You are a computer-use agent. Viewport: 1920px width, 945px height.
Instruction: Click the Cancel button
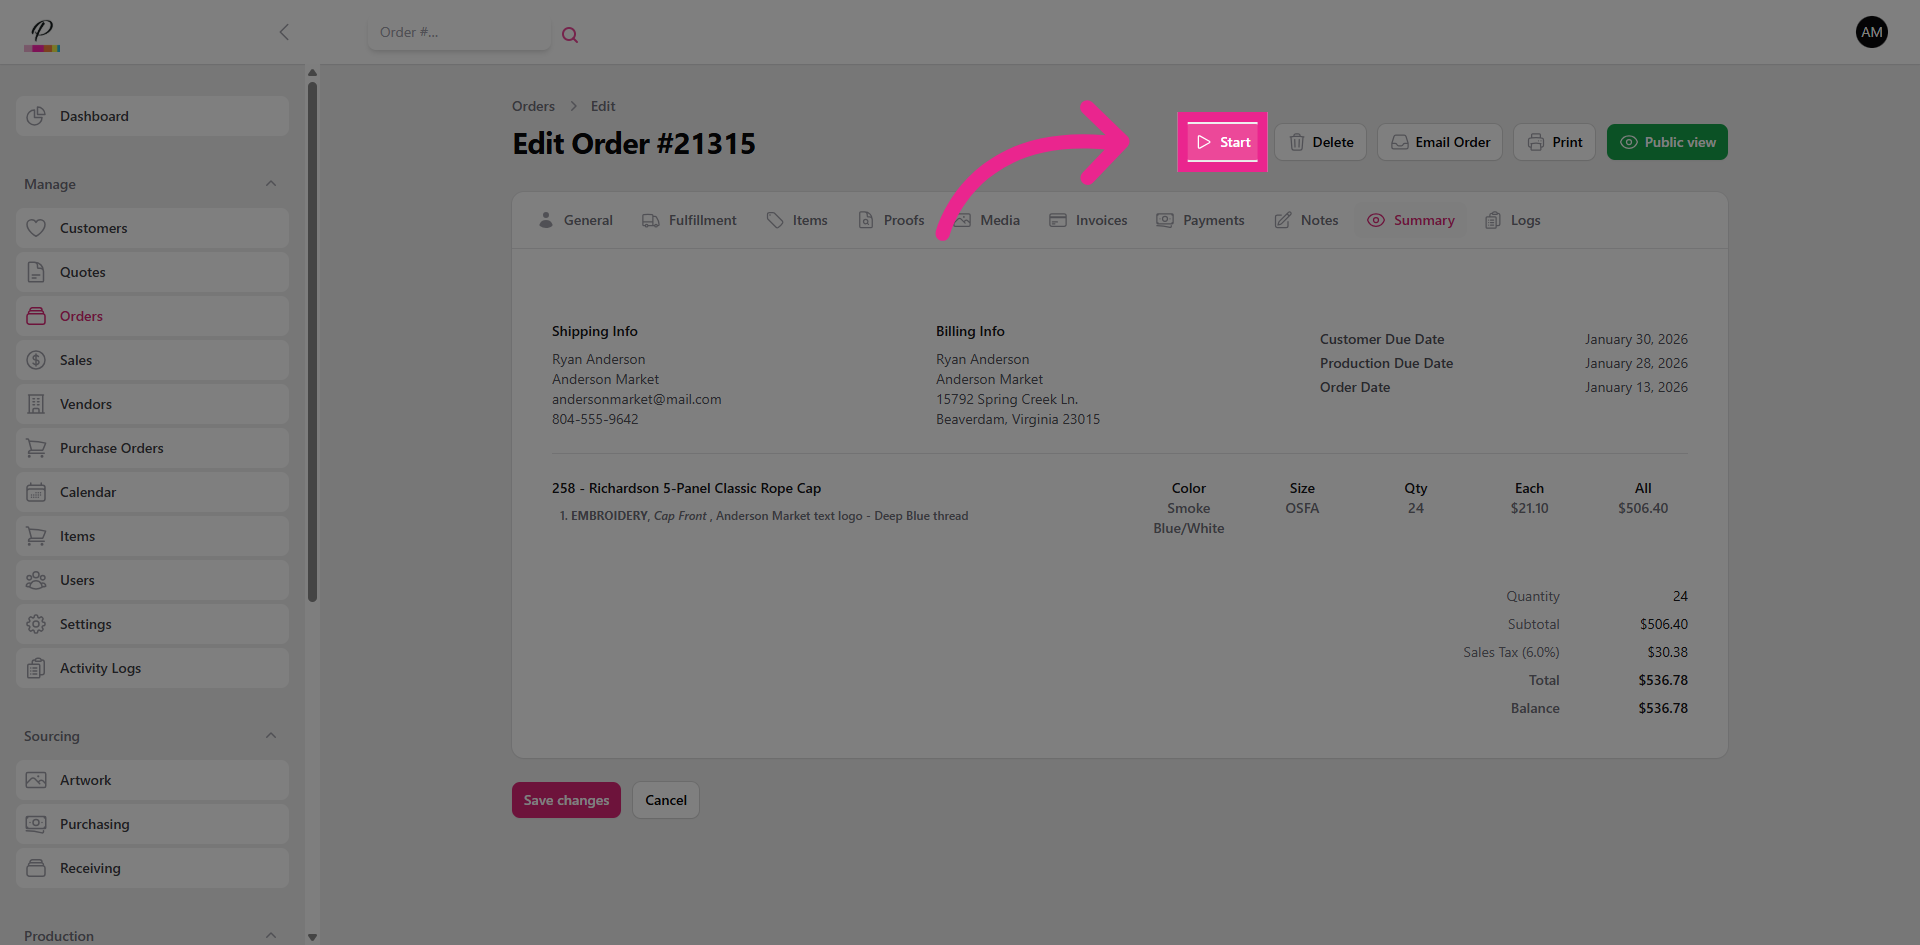(666, 800)
